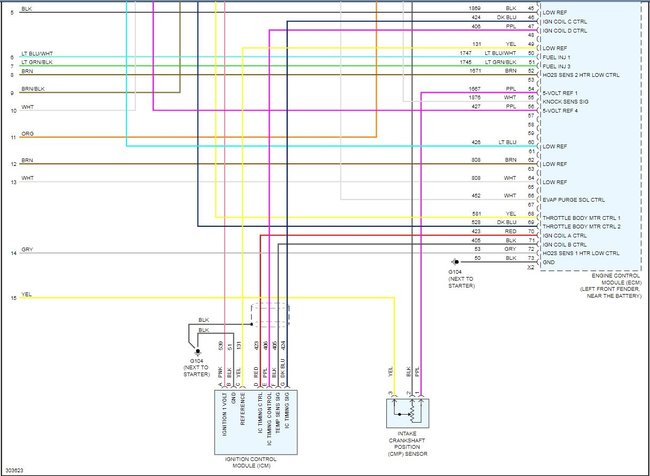
Task: Click the EVAP PURGE SOL CTRL label
Action: [574, 200]
